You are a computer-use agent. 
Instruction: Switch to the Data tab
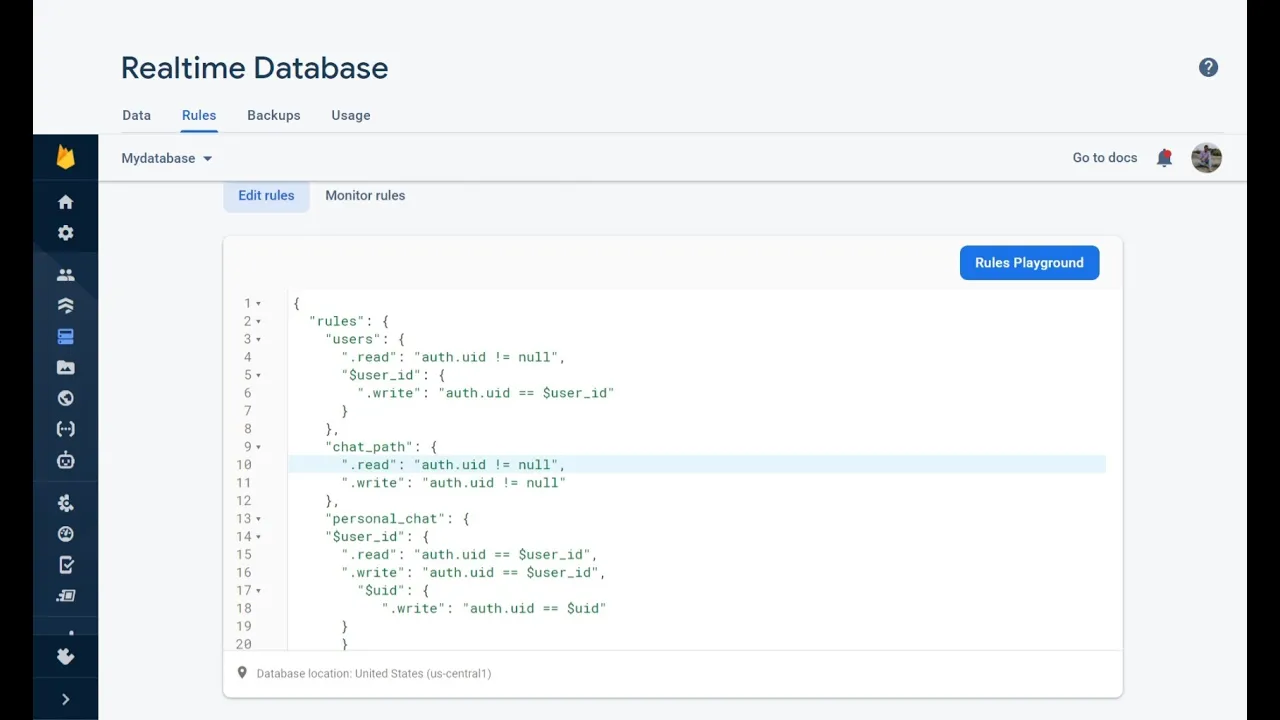[137, 115]
